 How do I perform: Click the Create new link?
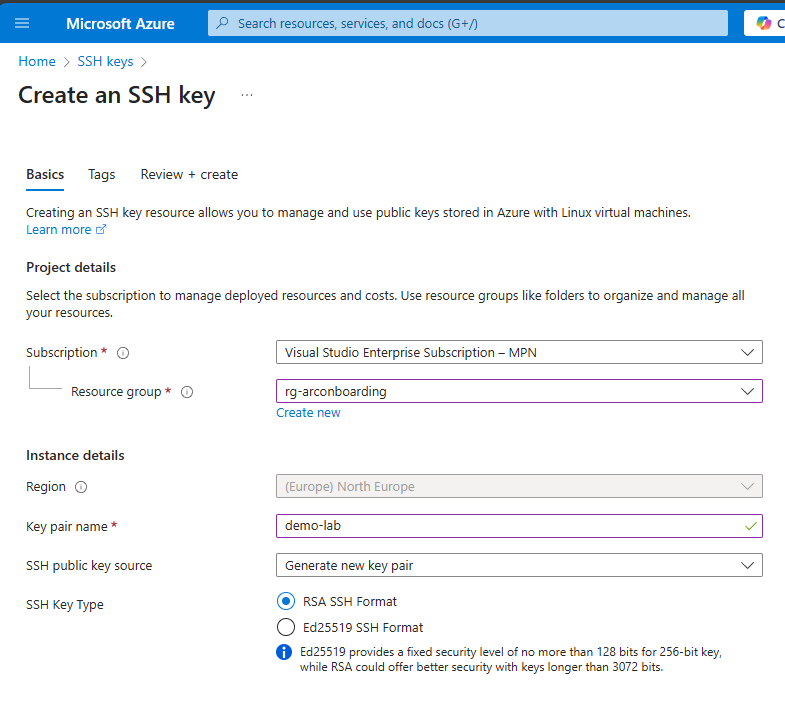click(308, 413)
